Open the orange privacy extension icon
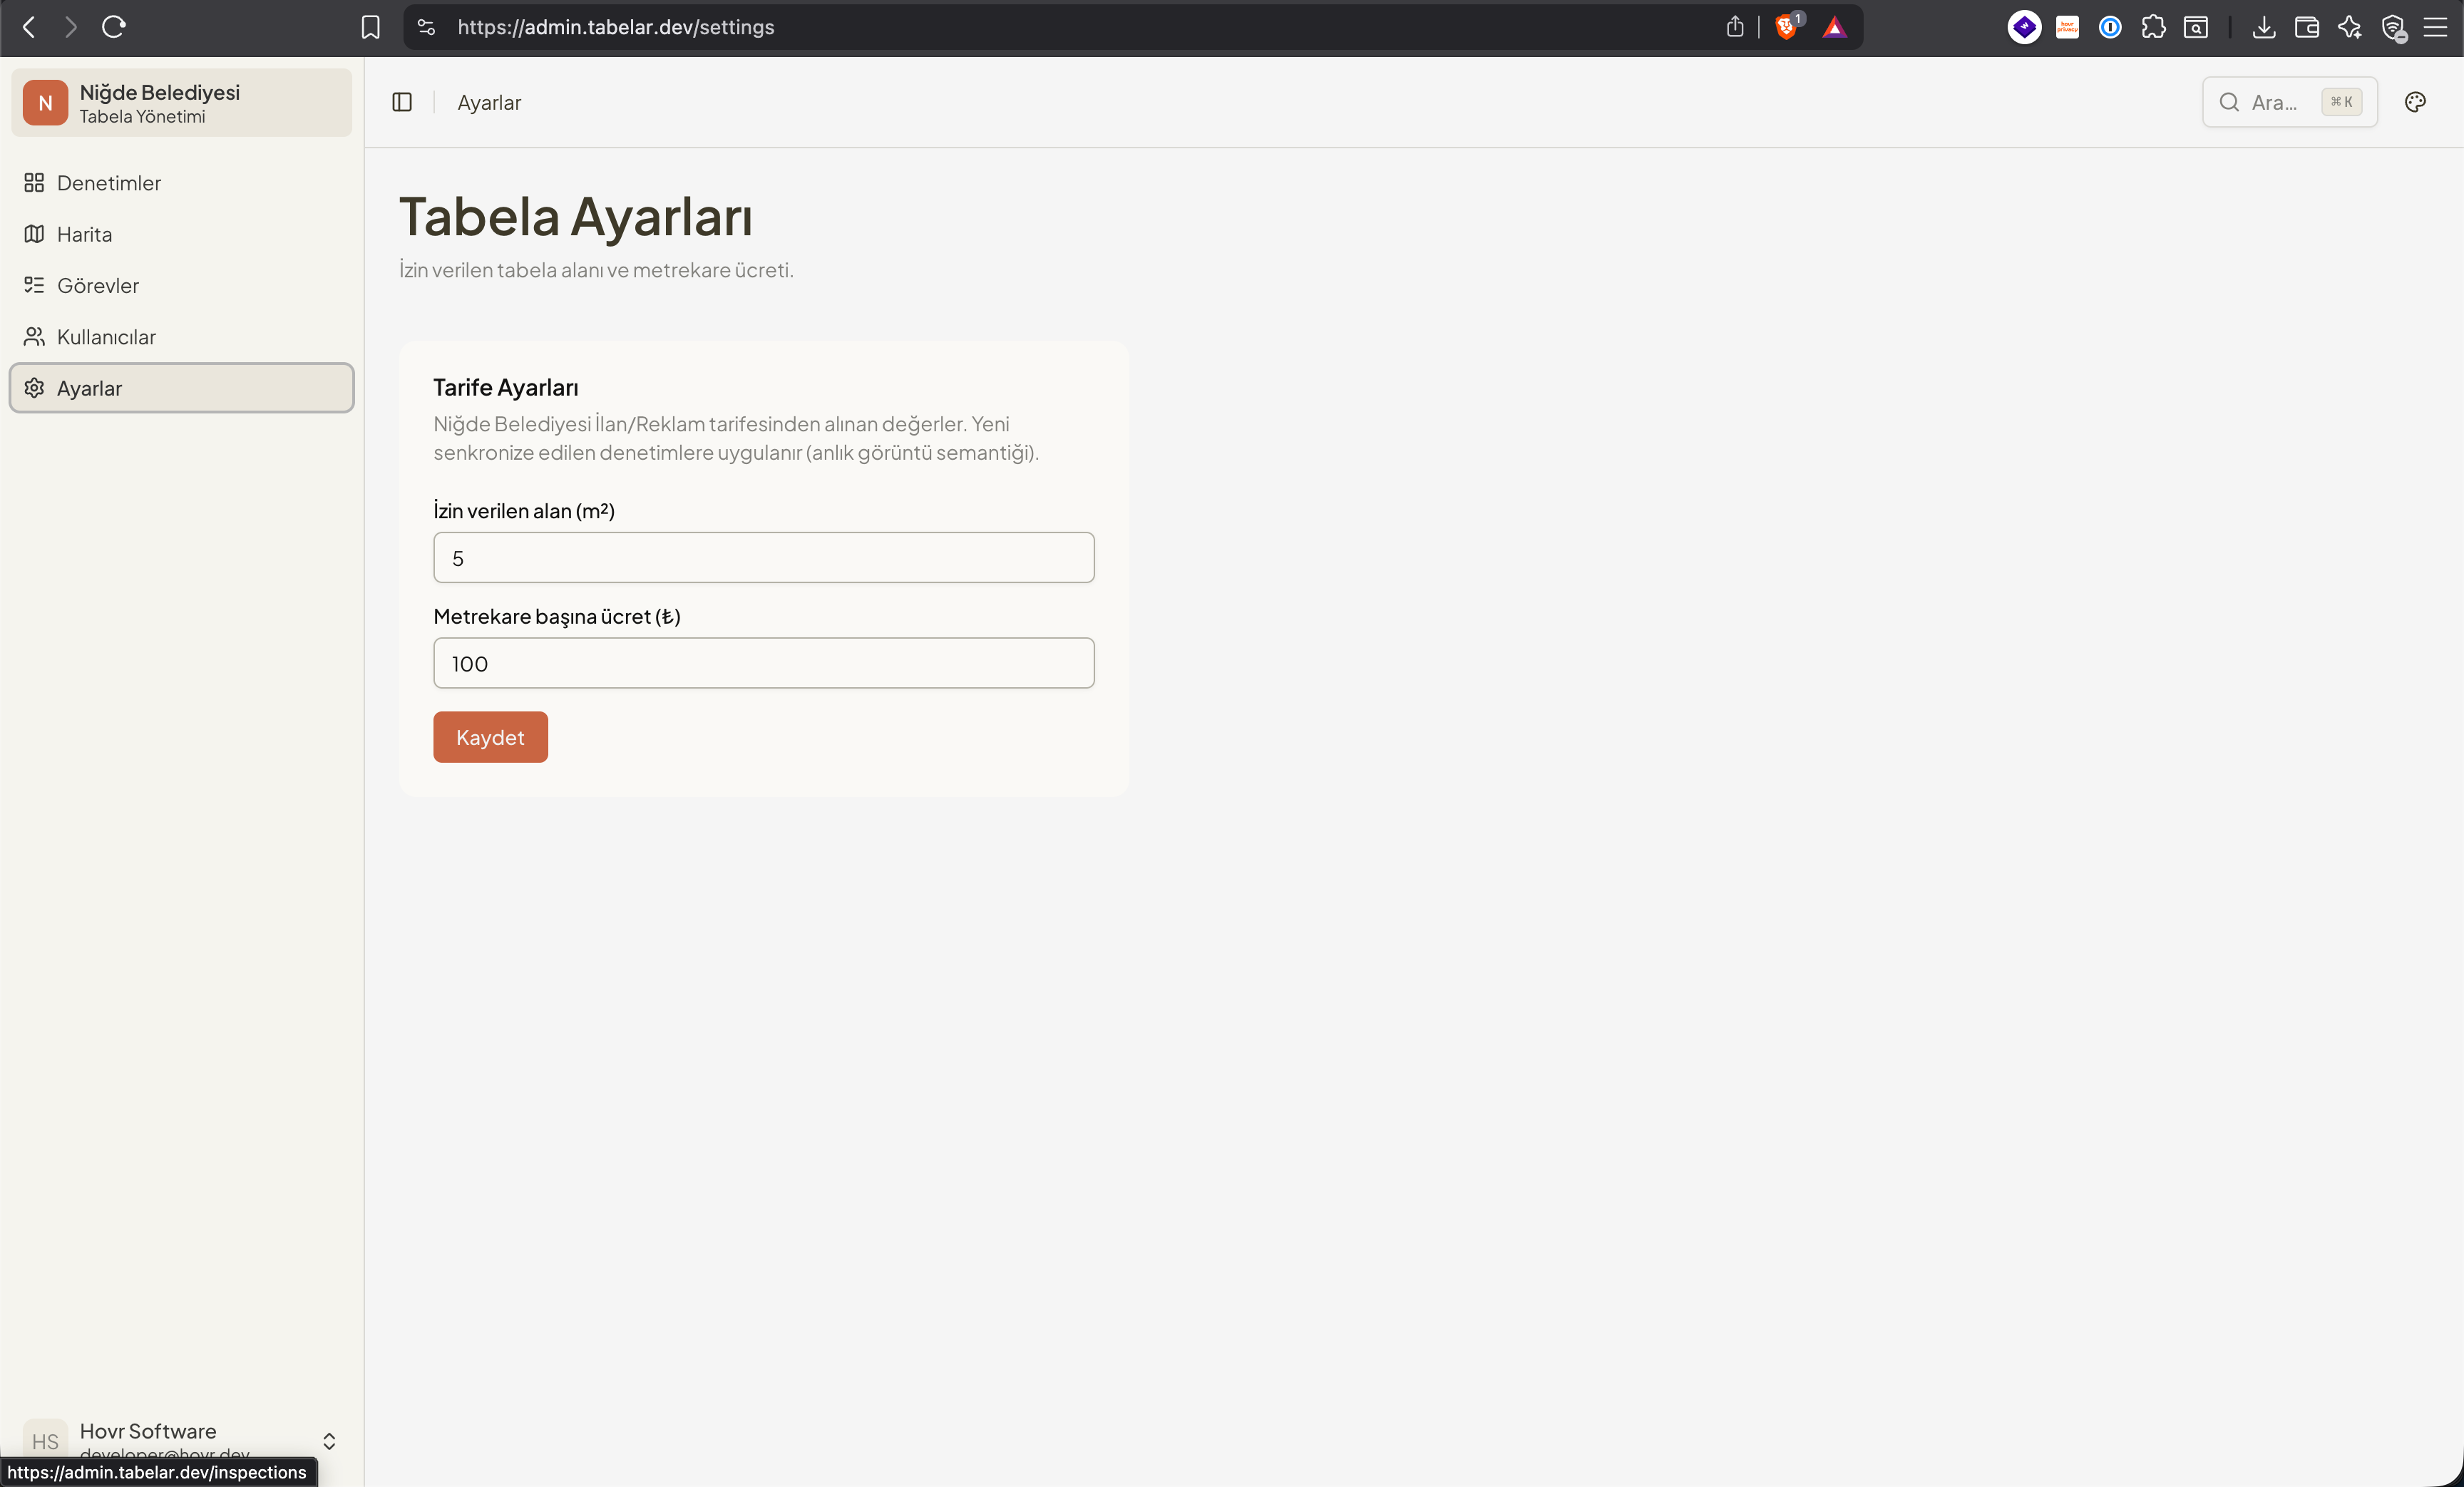Image resolution: width=2464 pixels, height=1487 pixels. pyautogui.click(x=2067, y=27)
